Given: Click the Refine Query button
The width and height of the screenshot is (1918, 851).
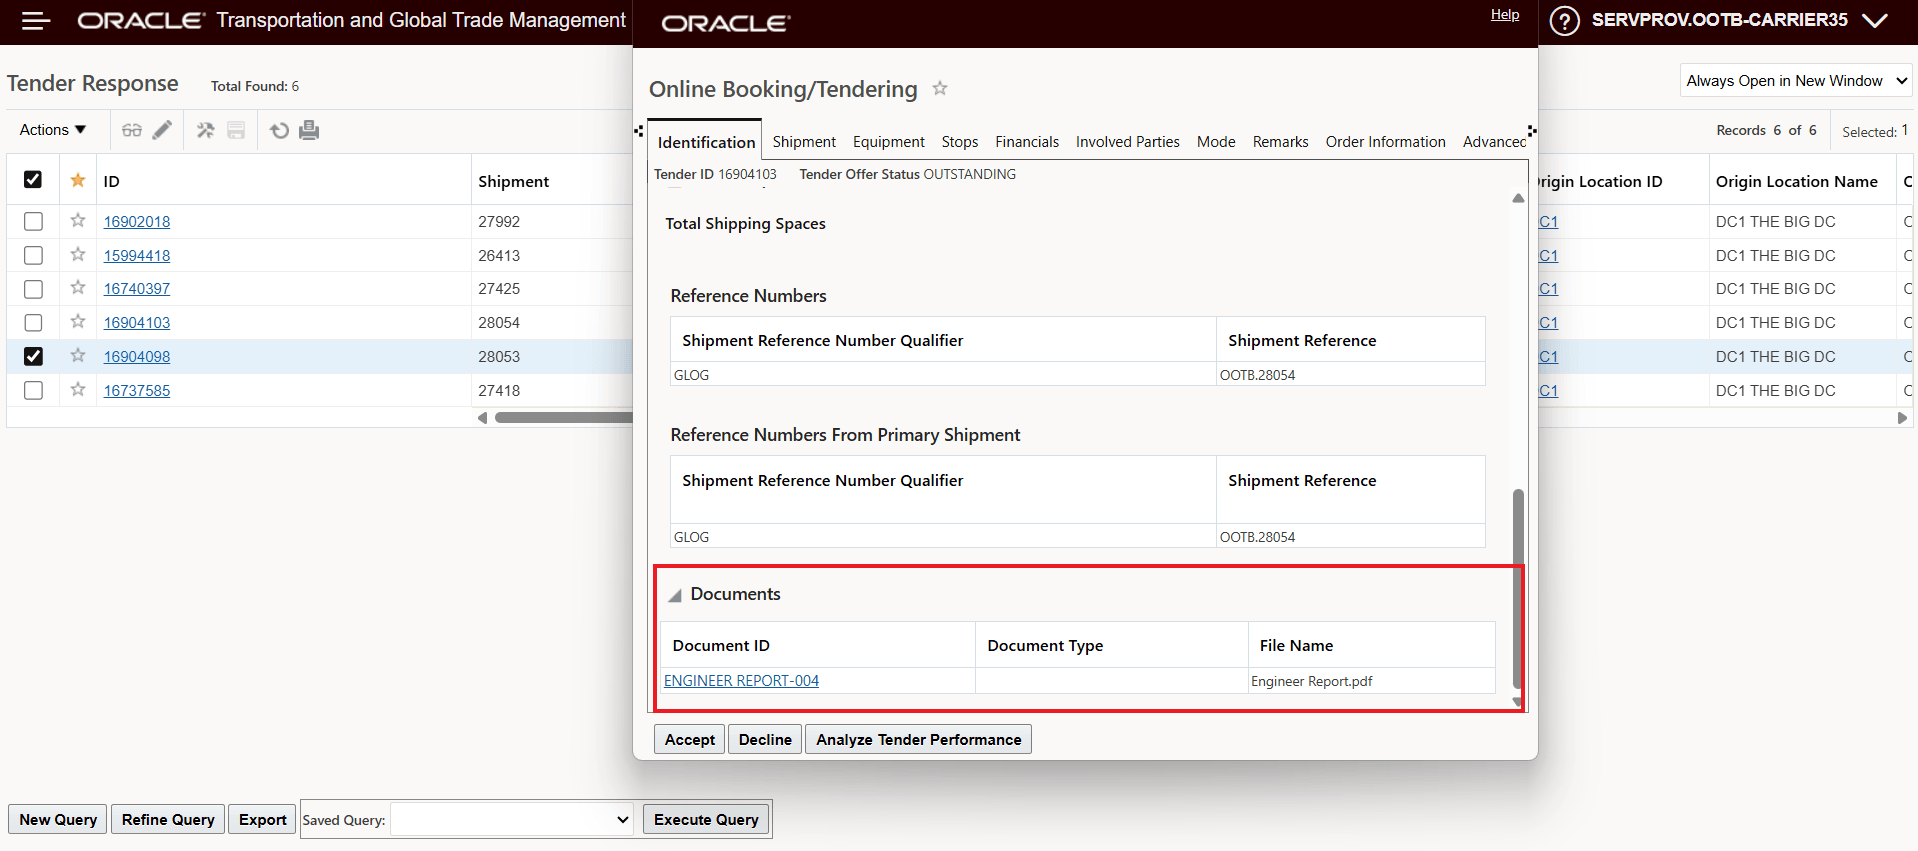Looking at the screenshot, I should pyautogui.click(x=168, y=819).
